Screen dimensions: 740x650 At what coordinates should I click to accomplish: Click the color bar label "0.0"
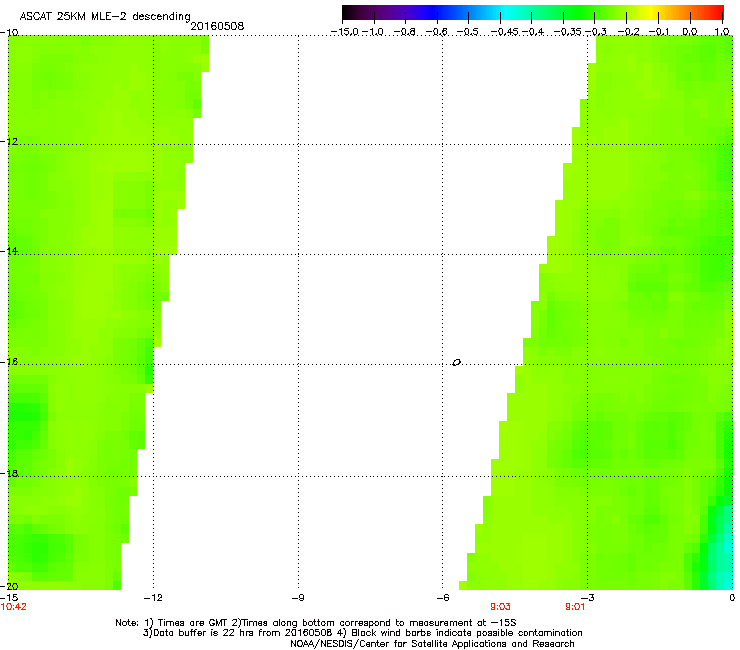690,32
